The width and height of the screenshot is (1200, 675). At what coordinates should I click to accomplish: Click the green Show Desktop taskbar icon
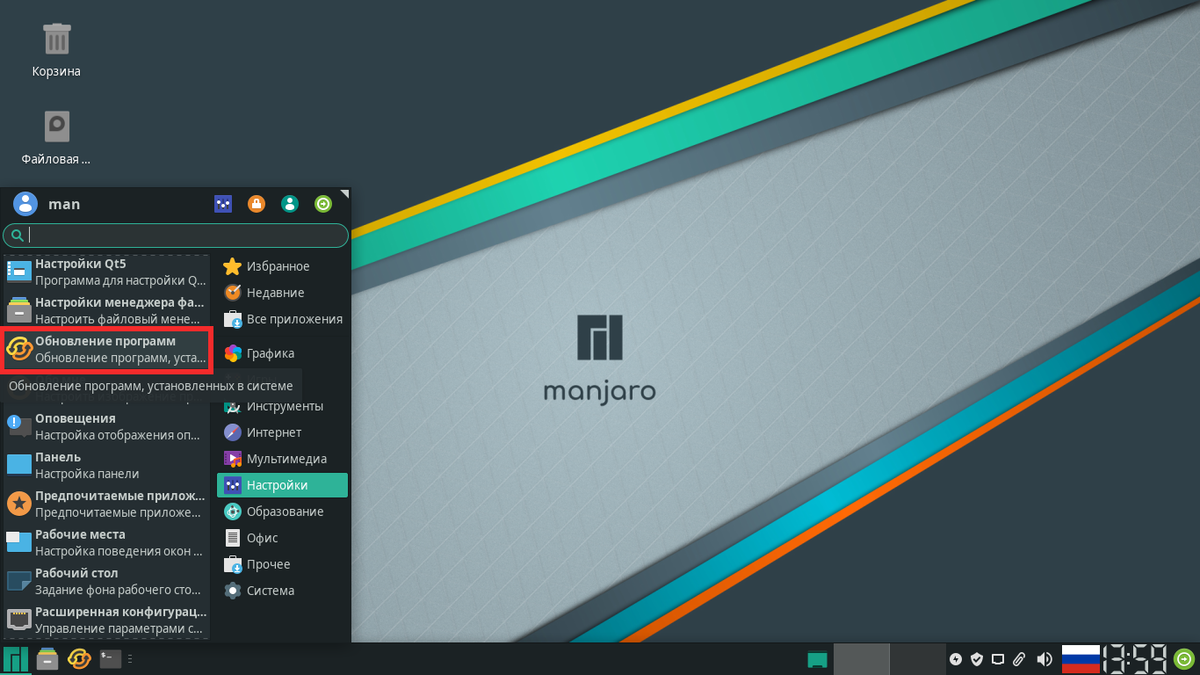(x=817, y=659)
